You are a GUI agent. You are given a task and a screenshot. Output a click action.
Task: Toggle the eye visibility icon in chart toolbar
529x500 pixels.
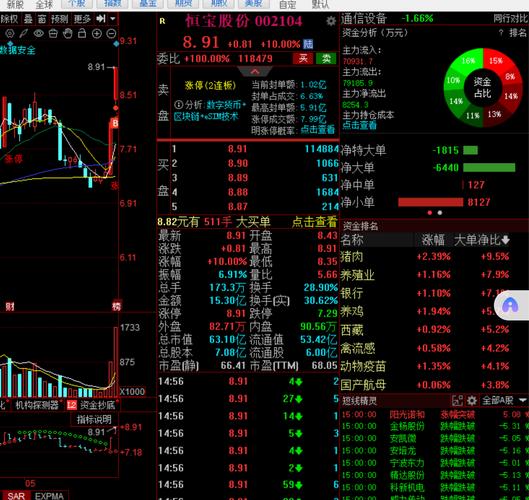pyautogui.click(x=38, y=33)
